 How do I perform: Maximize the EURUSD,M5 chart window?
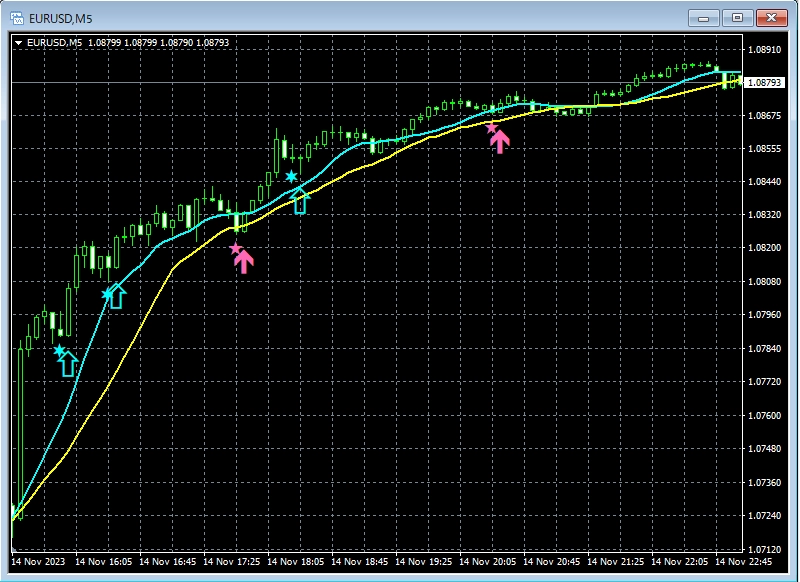[x=738, y=17]
